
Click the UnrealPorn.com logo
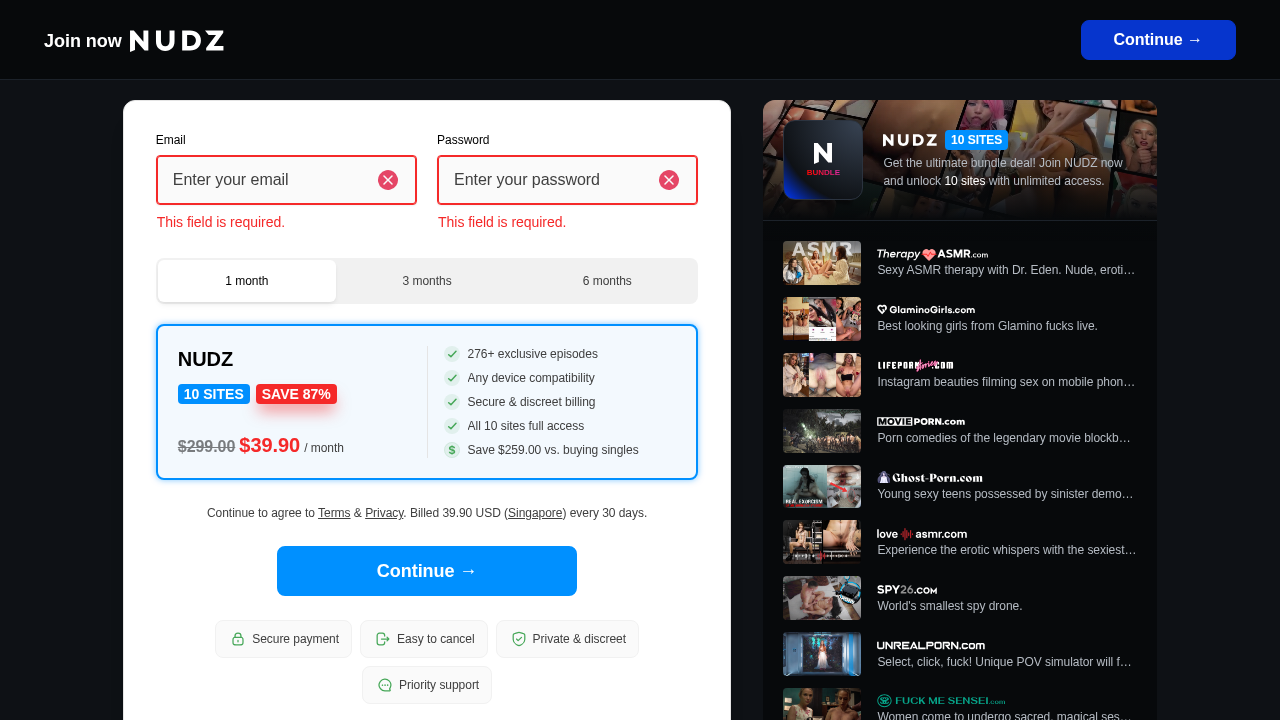tap(931, 646)
